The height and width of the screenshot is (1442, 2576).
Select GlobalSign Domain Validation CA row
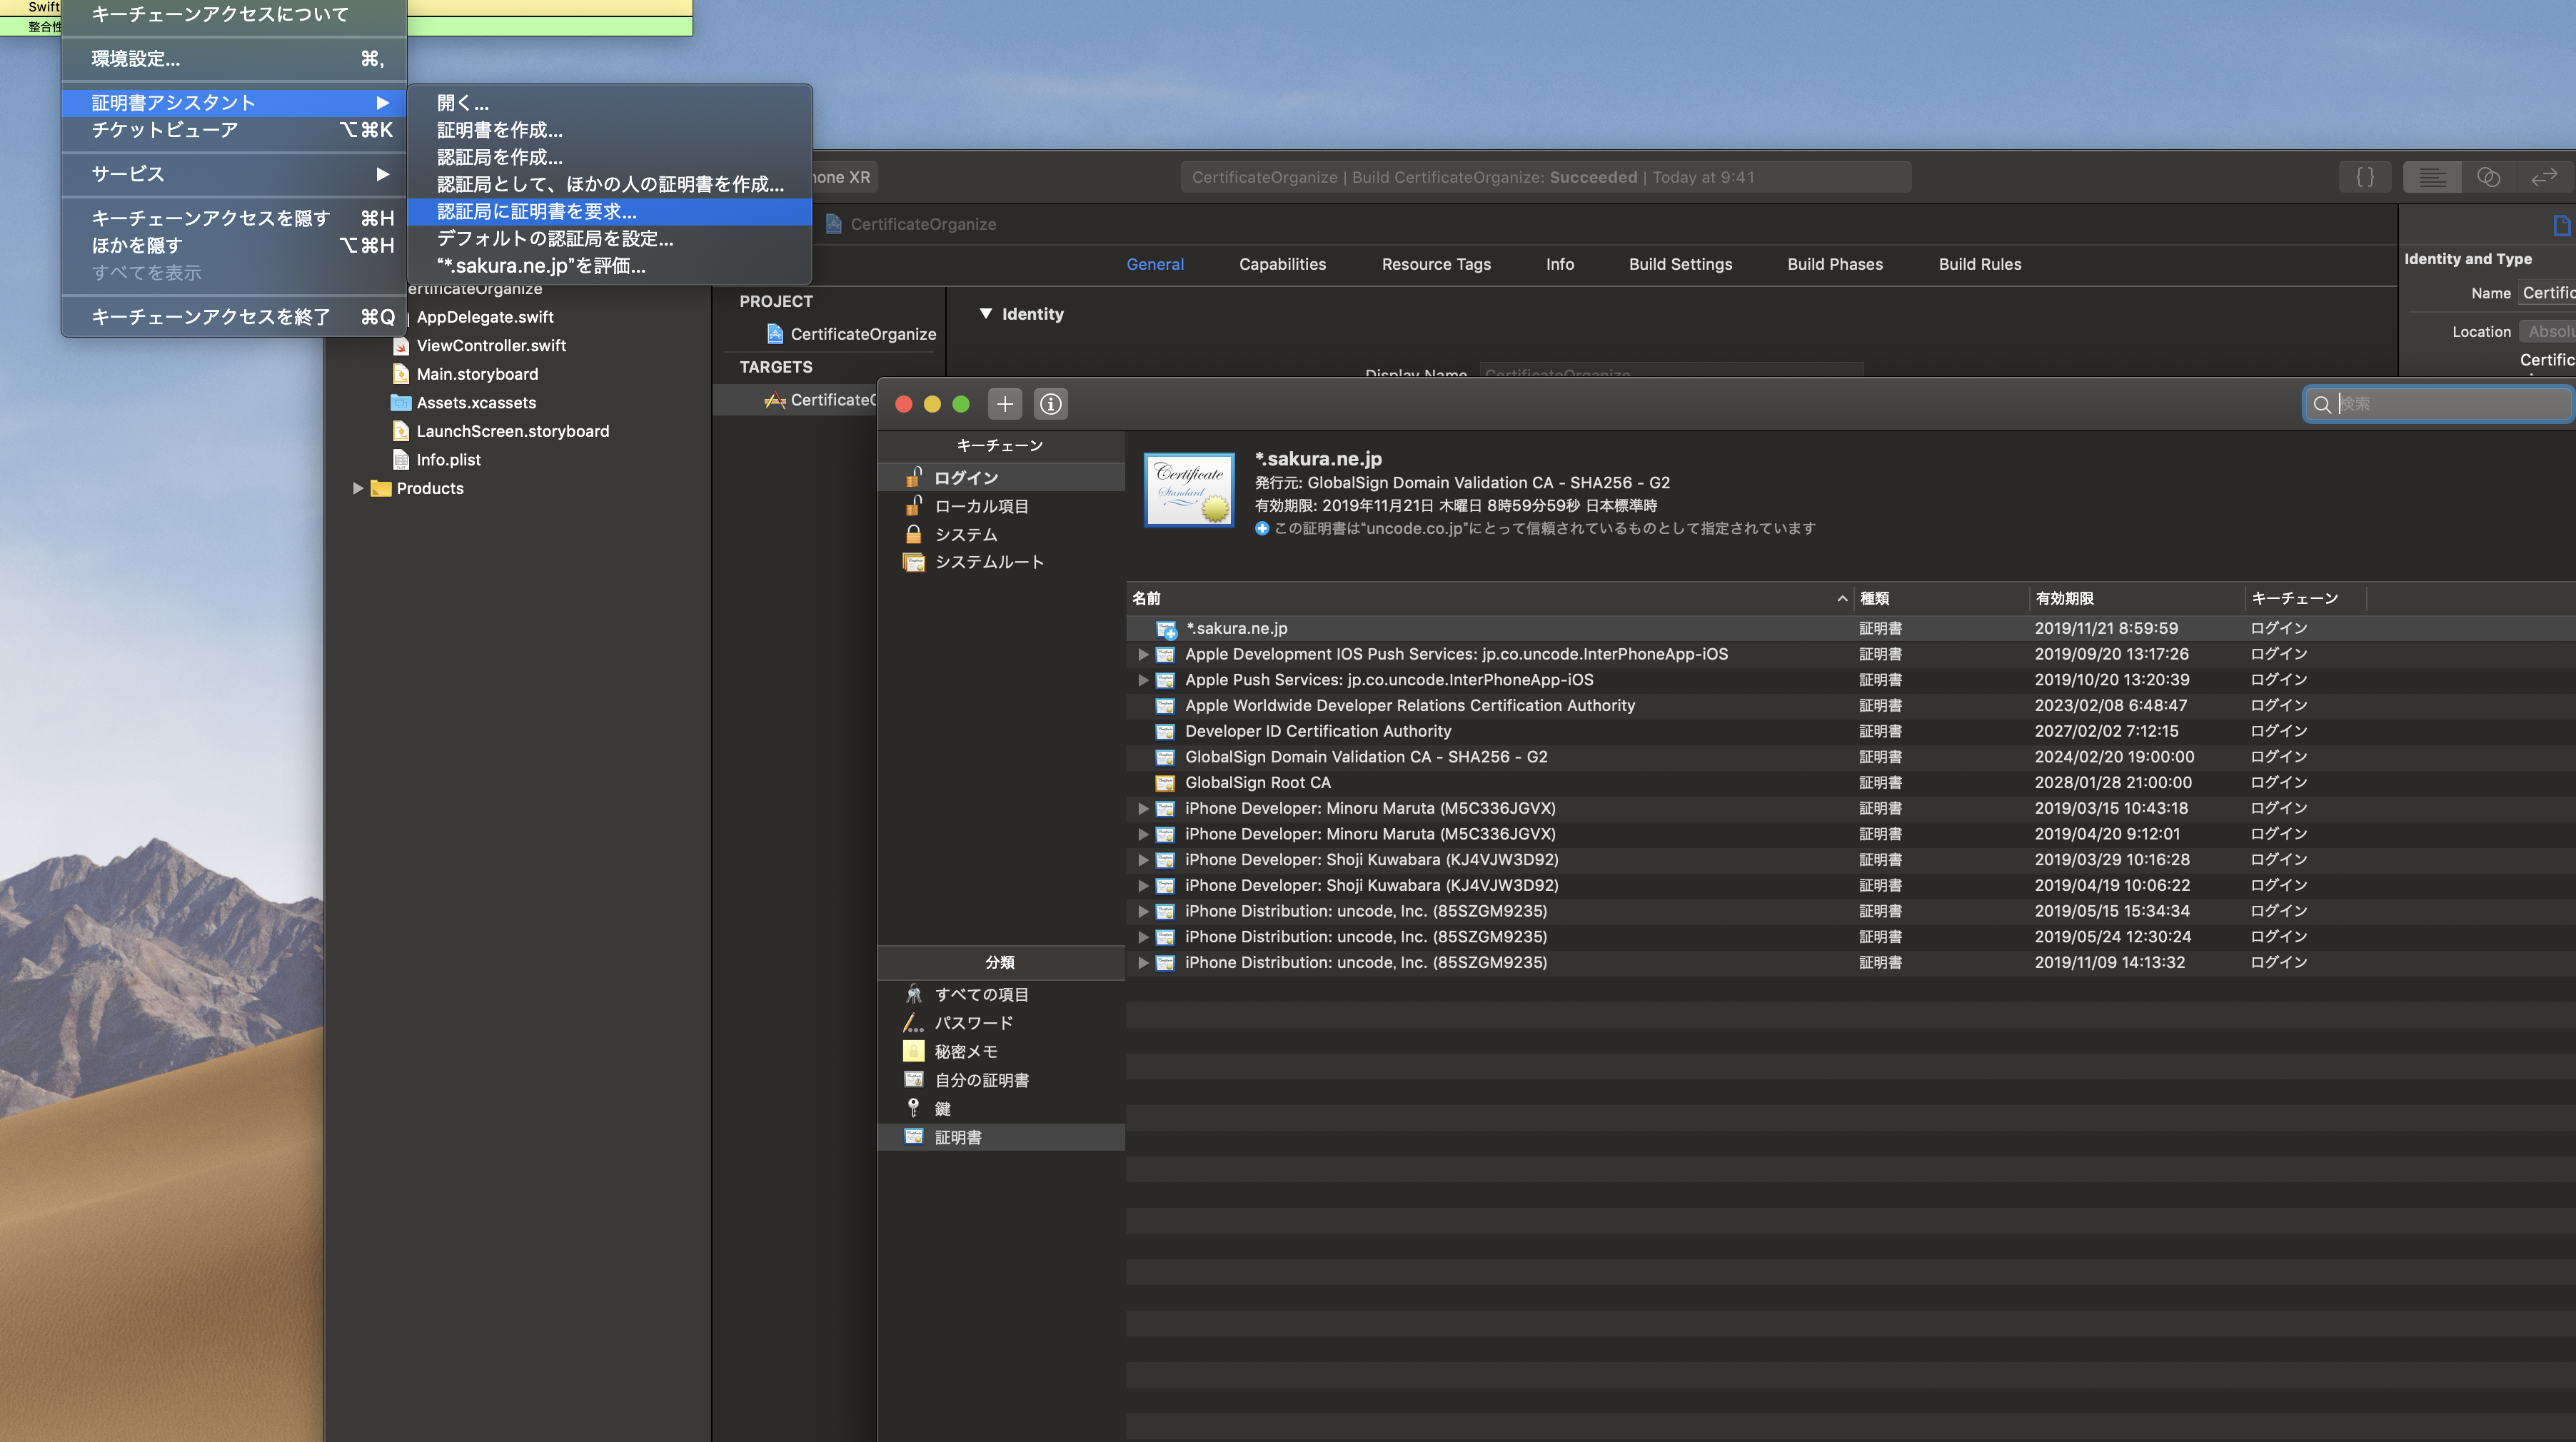(1850, 757)
